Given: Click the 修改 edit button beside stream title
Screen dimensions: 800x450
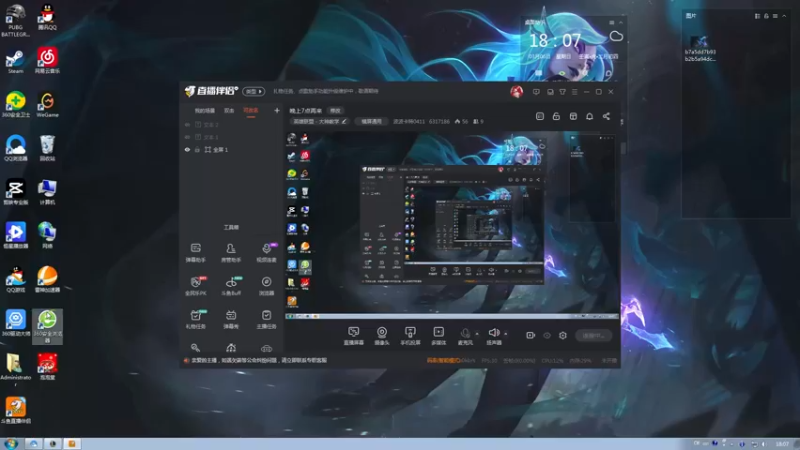Looking at the screenshot, I should click(335, 111).
